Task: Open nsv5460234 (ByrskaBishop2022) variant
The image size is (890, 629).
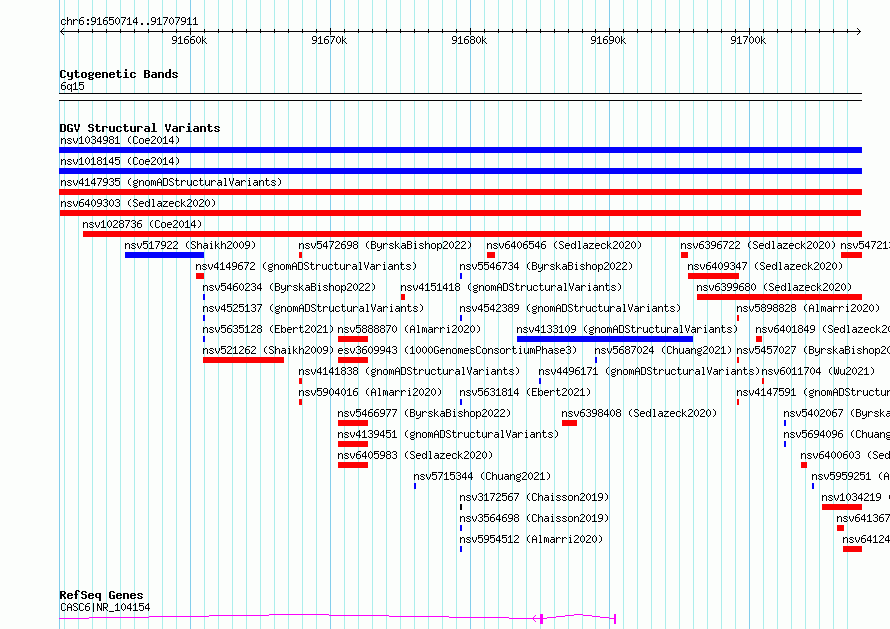Action: pyautogui.click(x=289, y=287)
